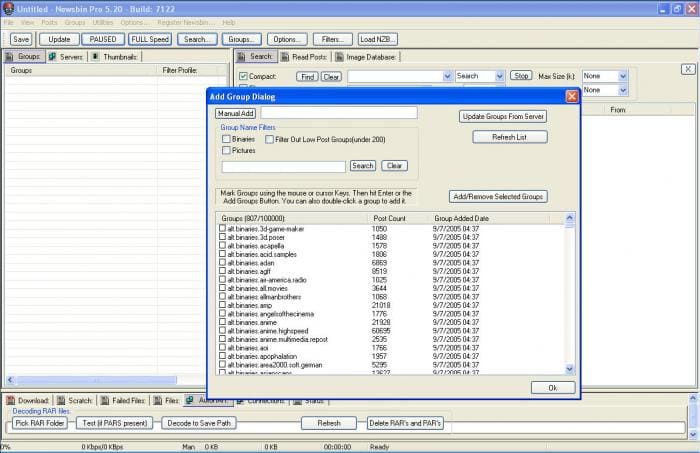Image resolution: width=700 pixels, height=453 pixels.
Task: Check alt.binaries.3d-game-maker group
Action: pyautogui.click(x=222, y=228)
